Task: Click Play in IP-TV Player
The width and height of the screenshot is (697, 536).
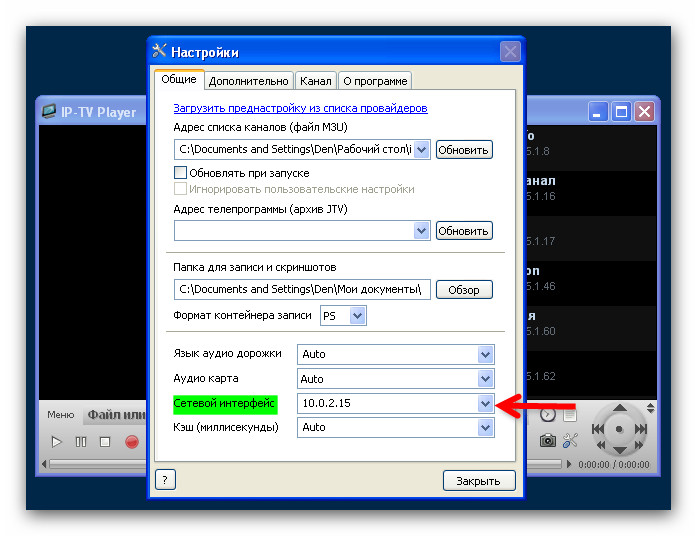Action: (56, 442)
